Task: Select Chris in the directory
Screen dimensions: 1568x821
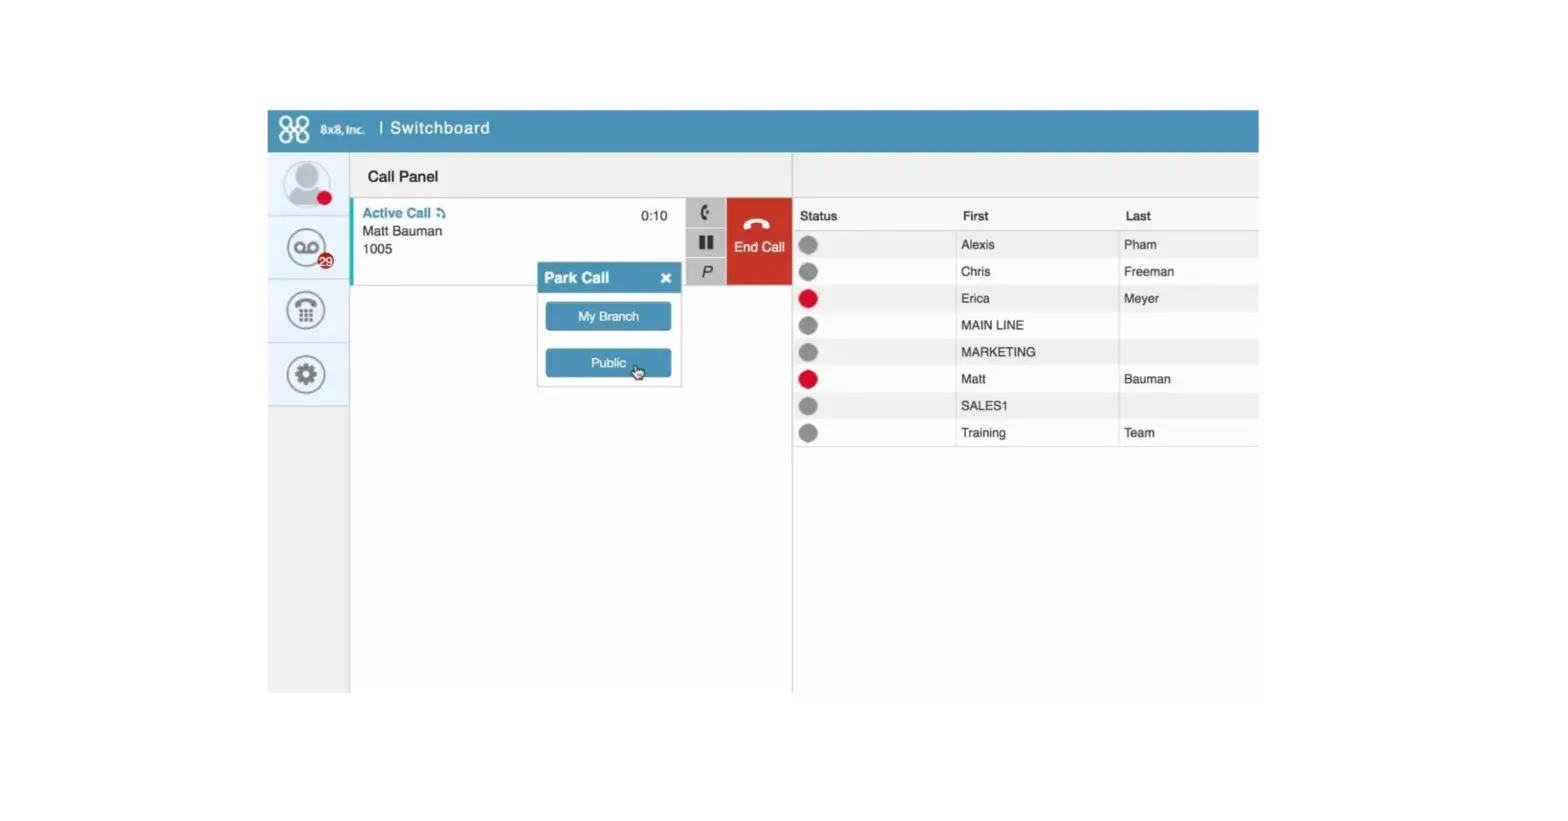Action: point(975,271)
